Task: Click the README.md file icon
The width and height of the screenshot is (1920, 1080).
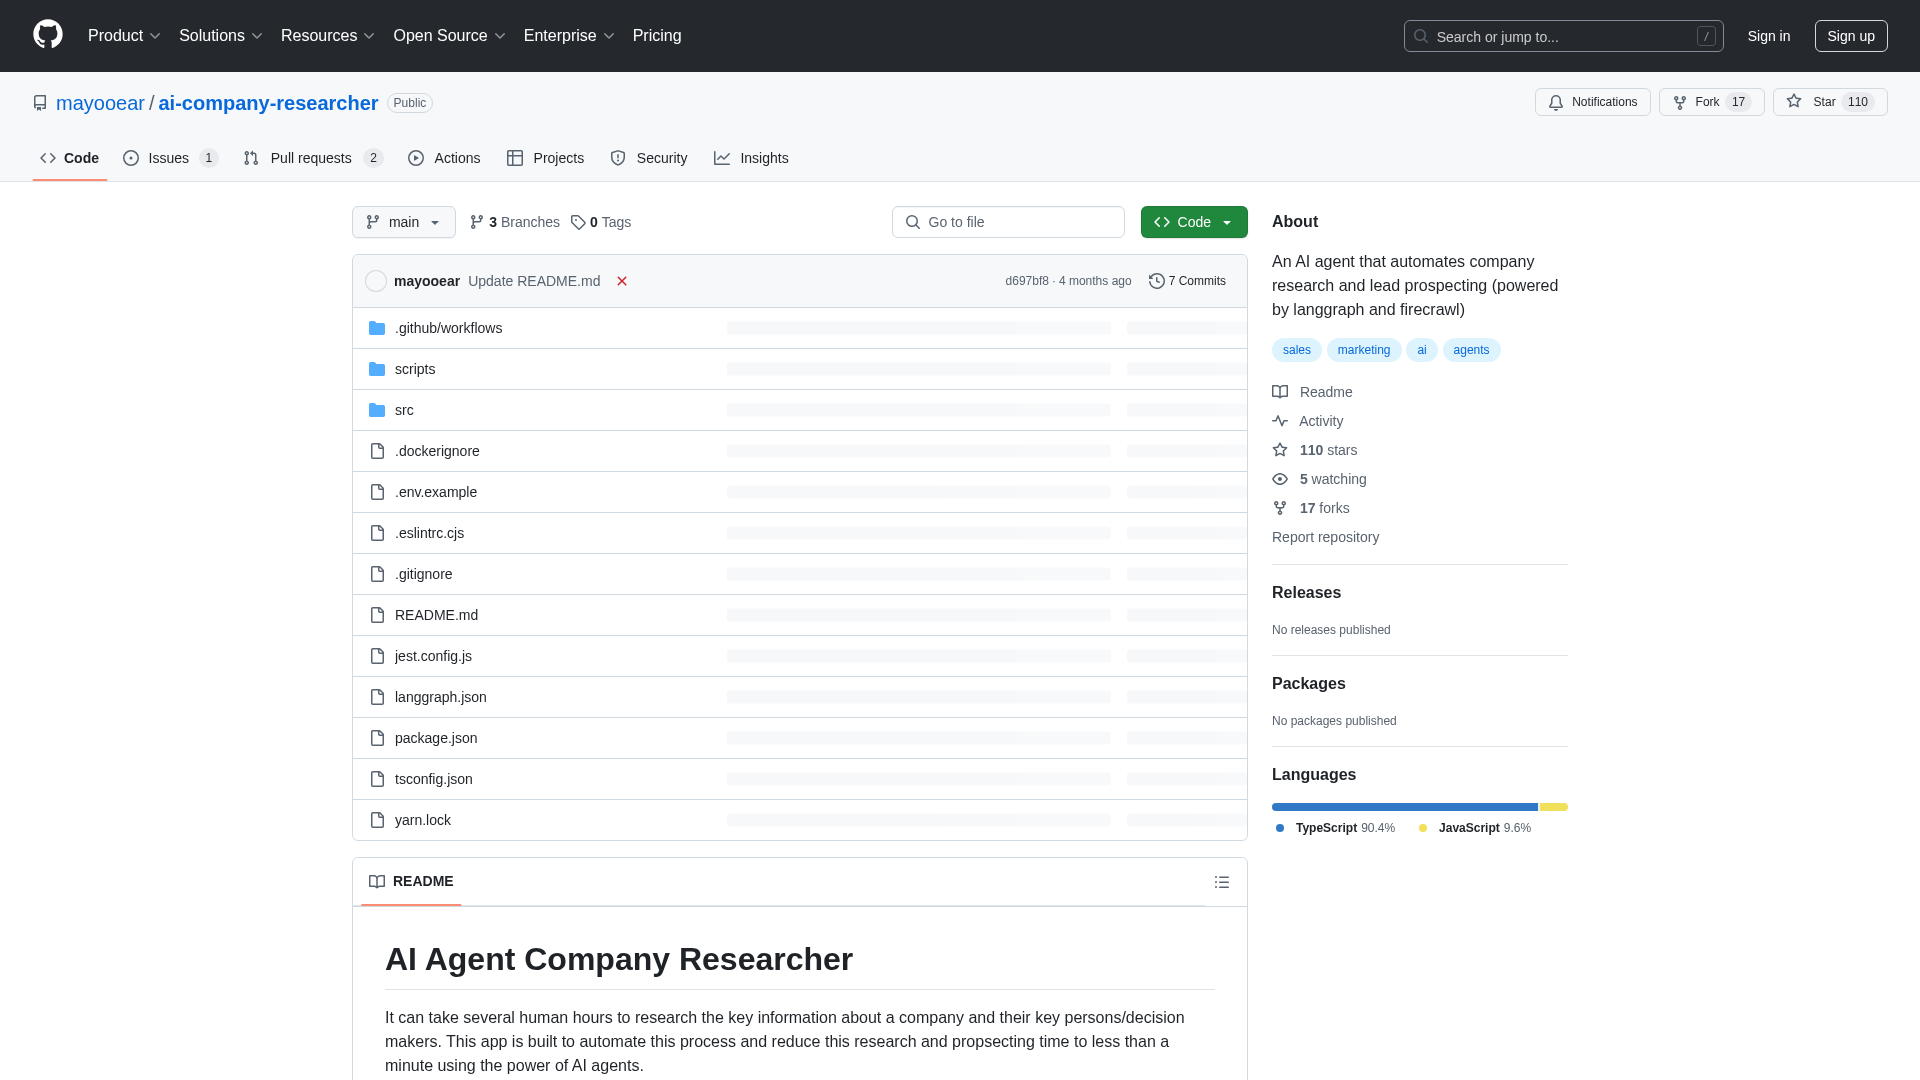Action: (377, 615)
